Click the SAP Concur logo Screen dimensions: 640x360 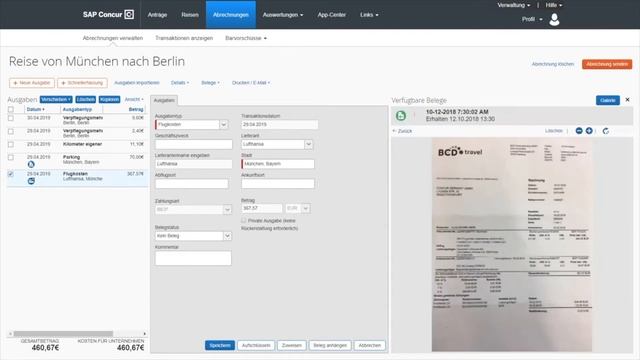click(x=108, y=15)
